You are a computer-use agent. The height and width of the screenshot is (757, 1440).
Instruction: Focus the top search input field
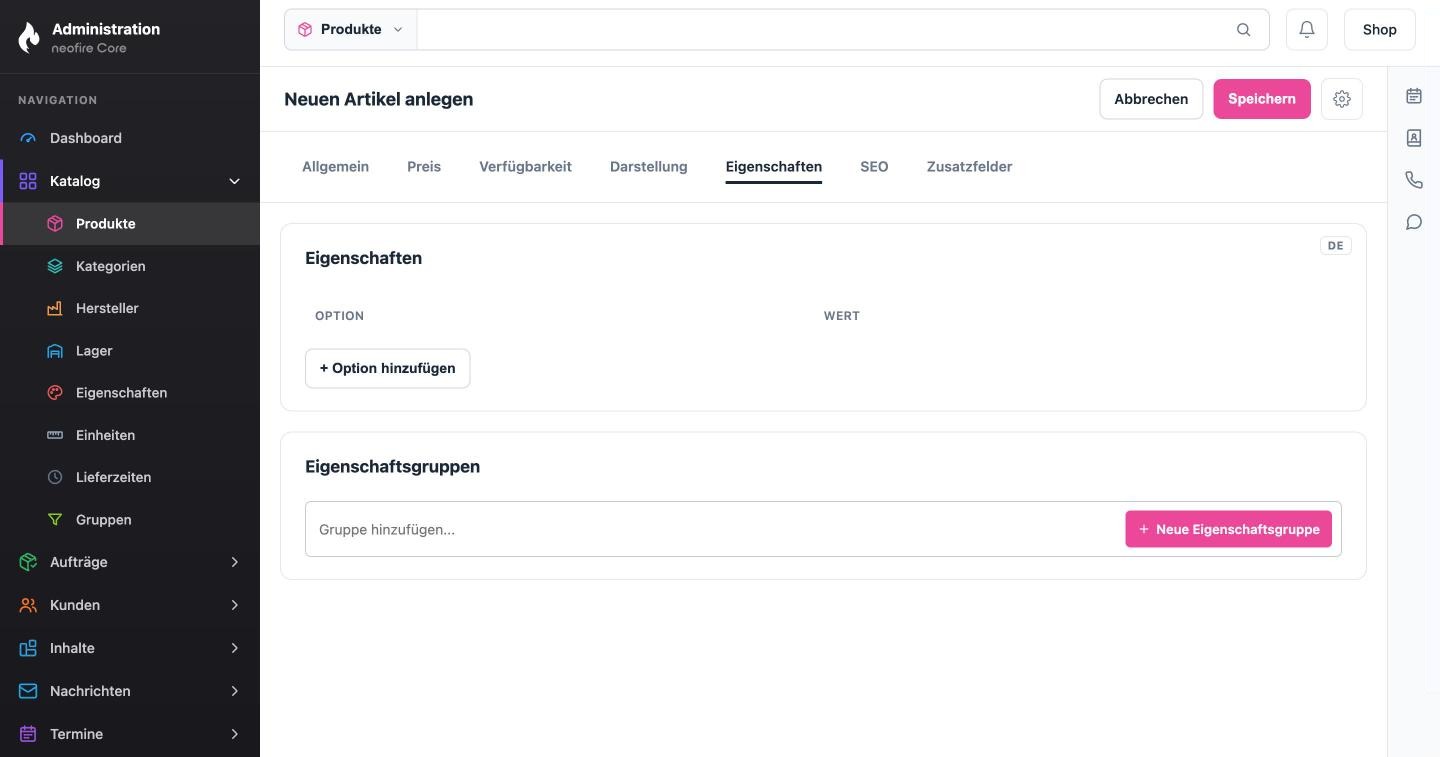click(x=825, y=30)
